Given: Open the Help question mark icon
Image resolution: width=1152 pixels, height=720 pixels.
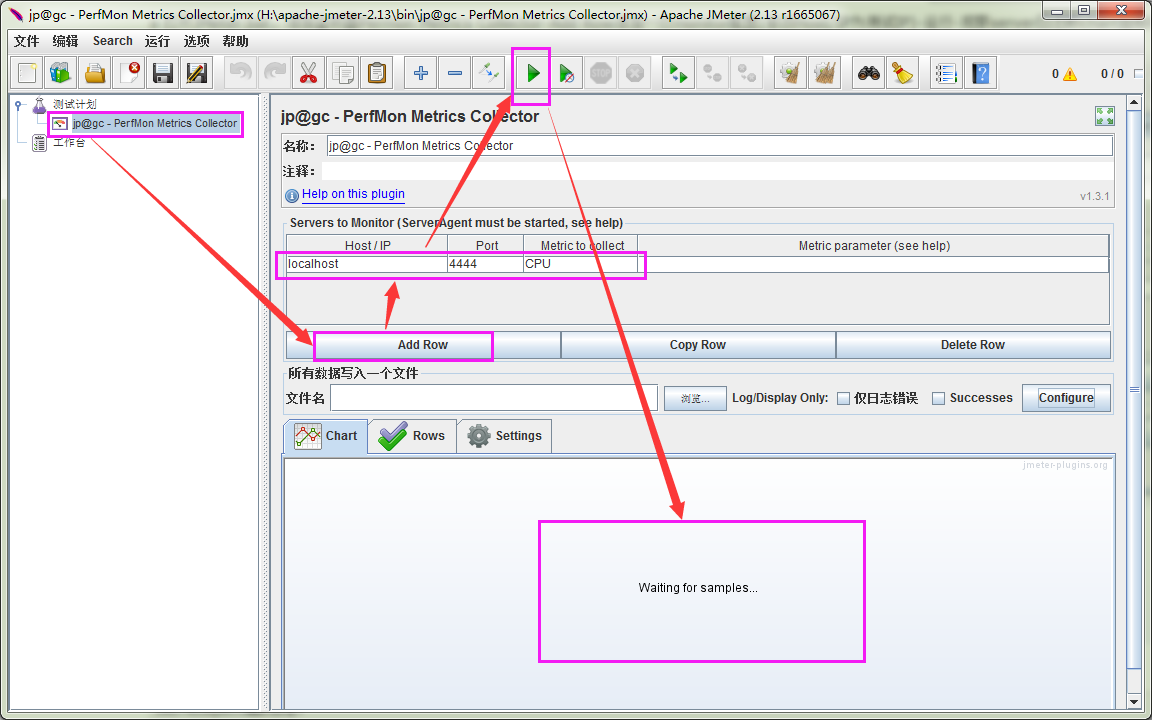Looking at the screenshot, I should click(980, 73).
